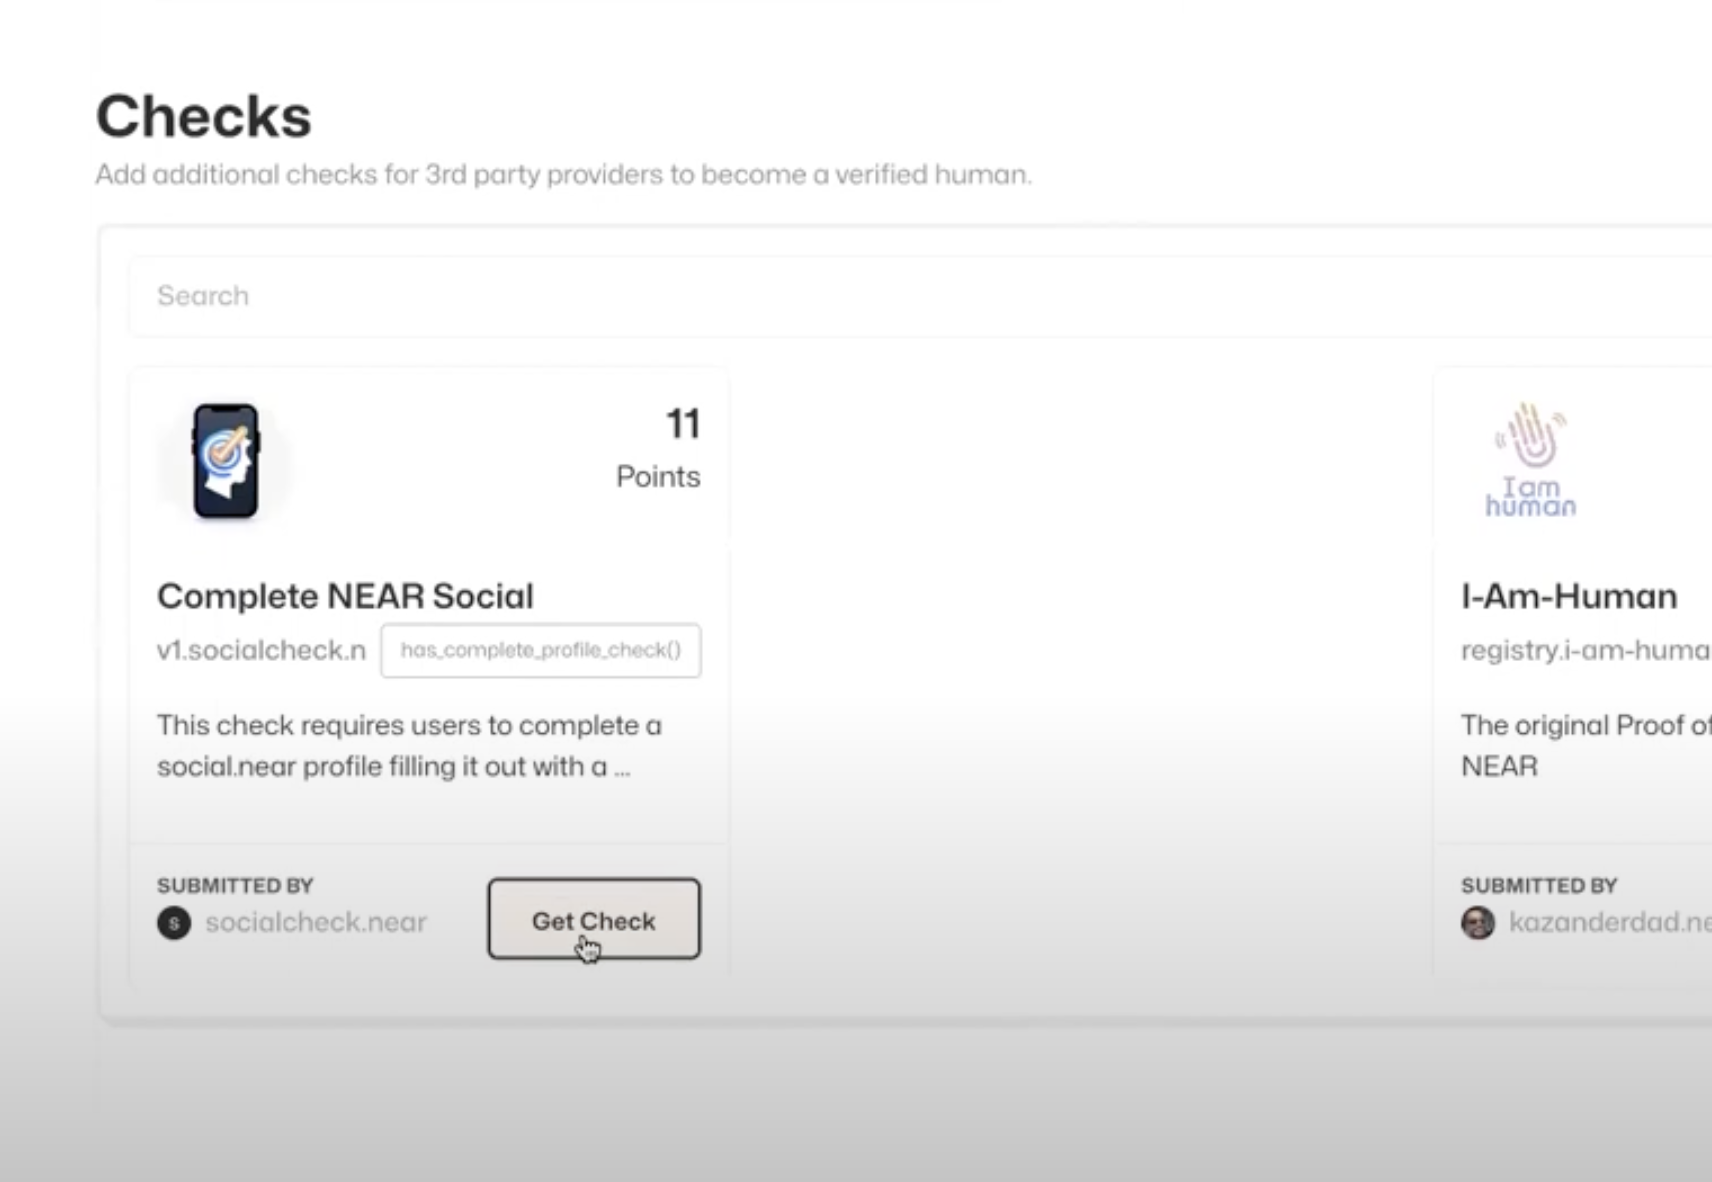Click the Get Check button
Screen dimensions: 1712x1182
[594, 919]
